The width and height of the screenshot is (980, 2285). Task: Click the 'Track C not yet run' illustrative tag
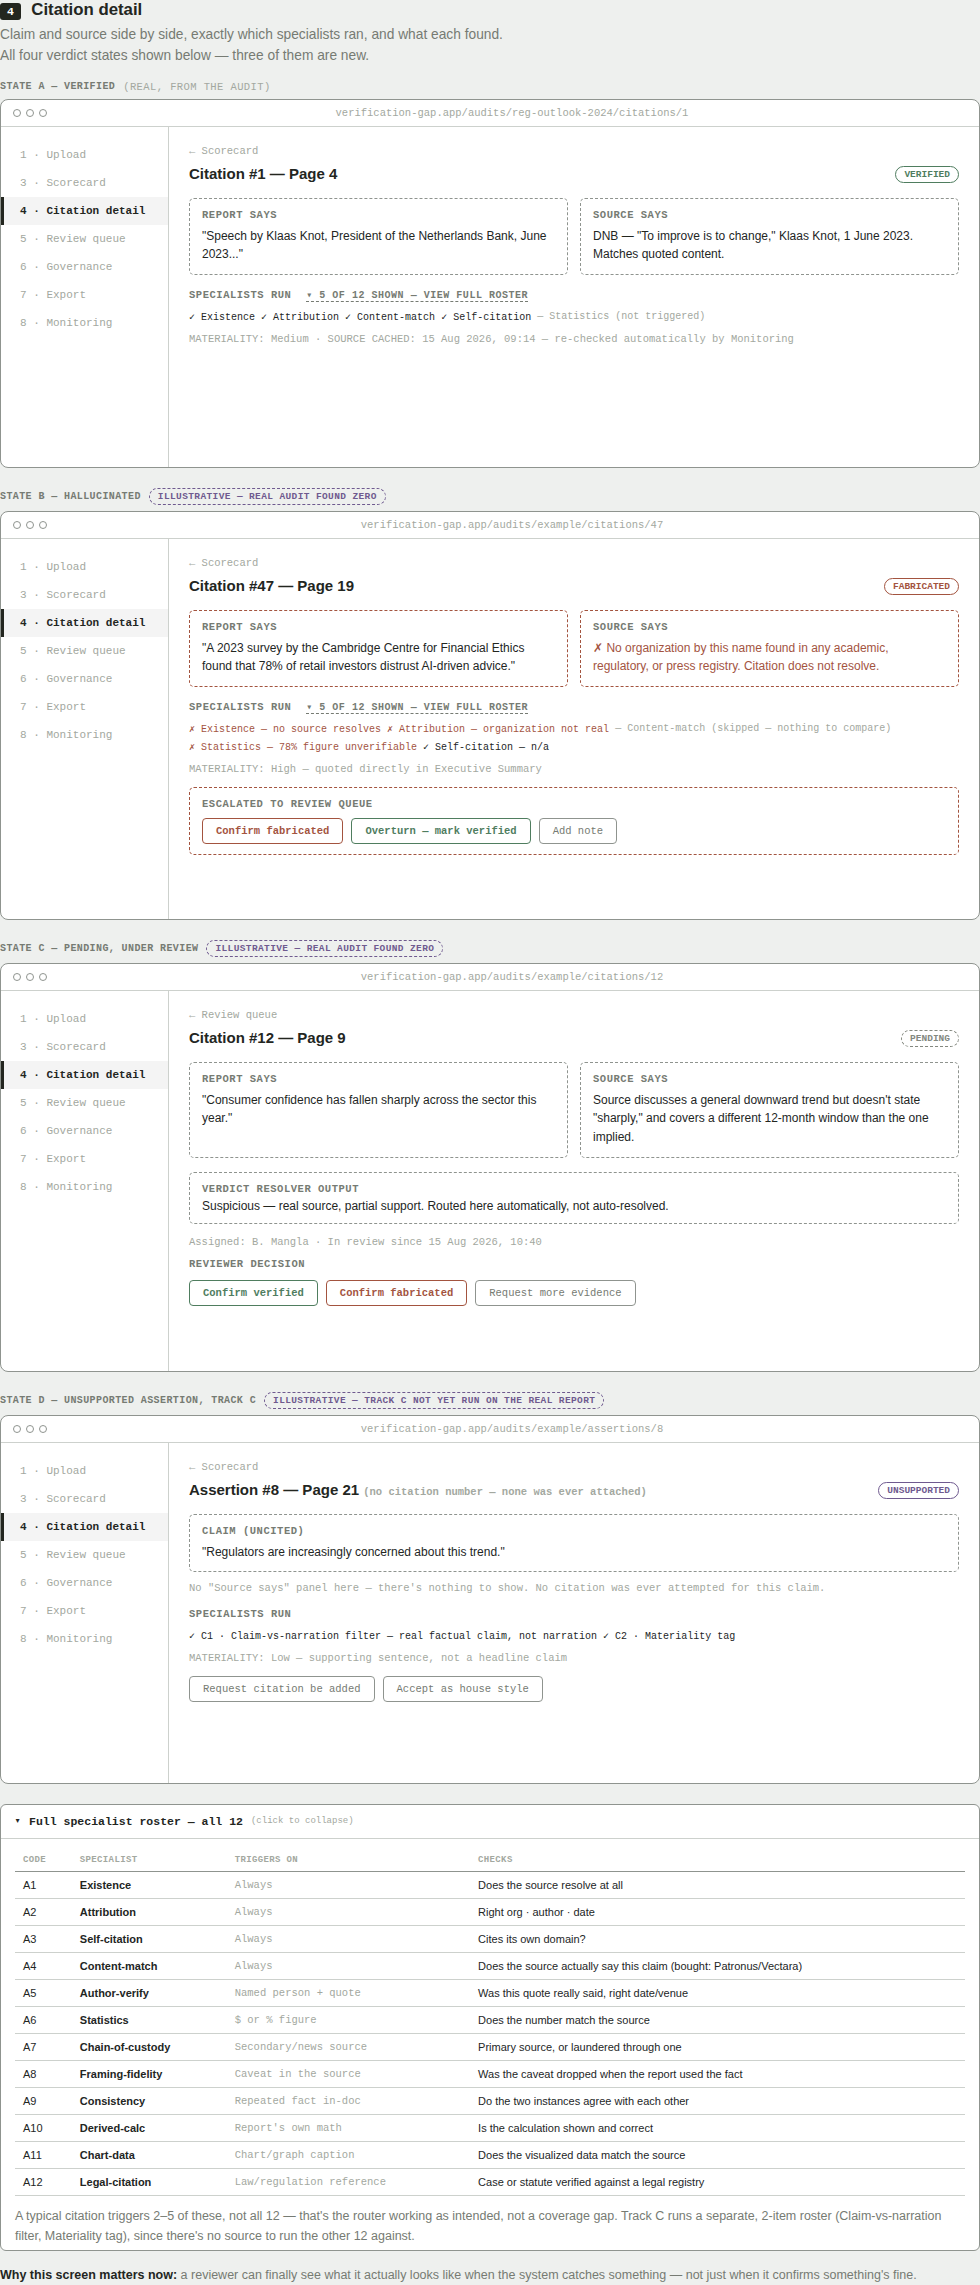coord(434,1400)
